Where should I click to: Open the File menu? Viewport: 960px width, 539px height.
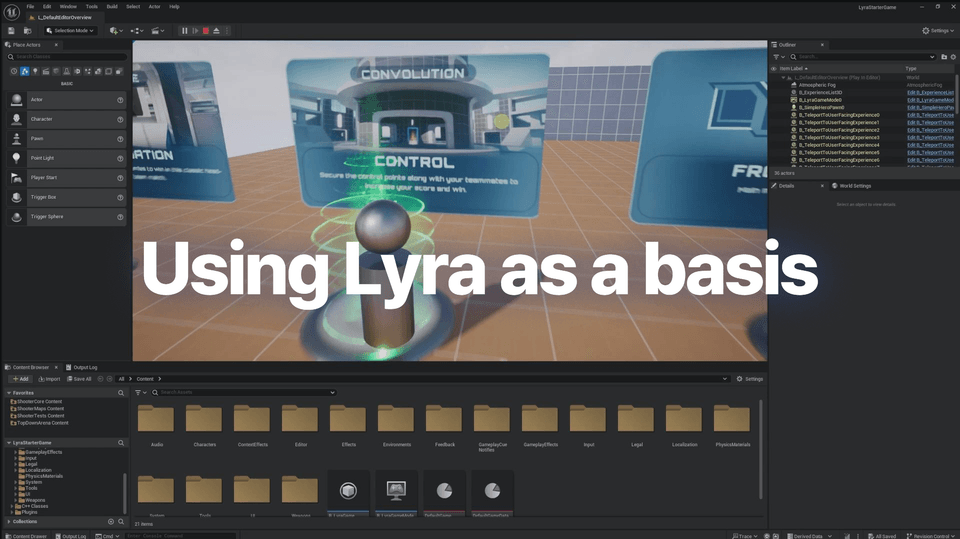tap(30, 7)
